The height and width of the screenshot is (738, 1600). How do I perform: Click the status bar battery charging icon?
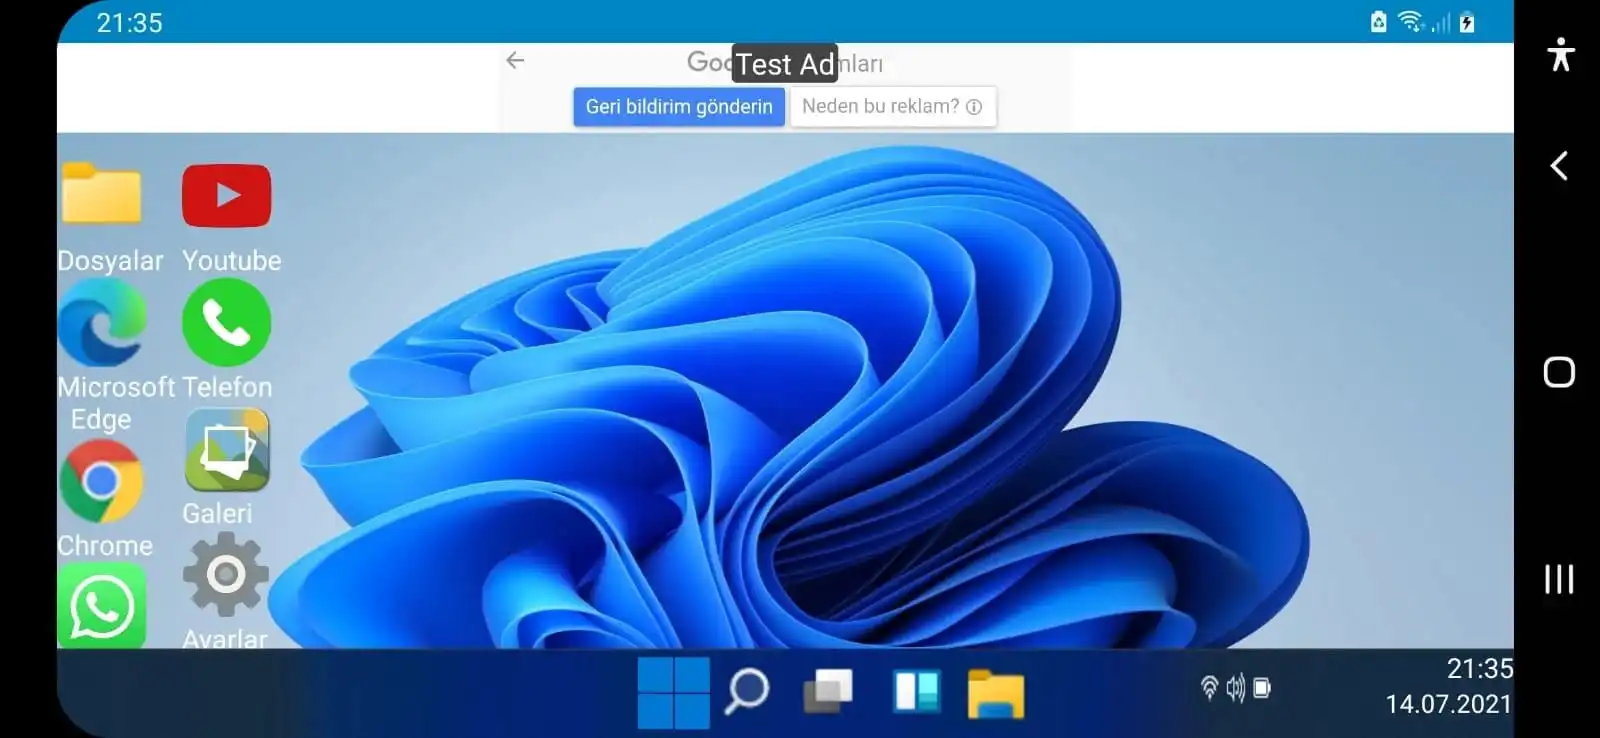pos(1467,22)
